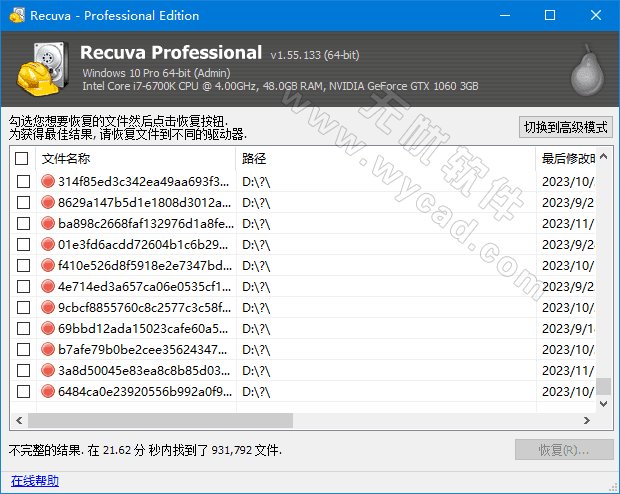
Task: Minimize the Recuva window
Action: point(505,15)
